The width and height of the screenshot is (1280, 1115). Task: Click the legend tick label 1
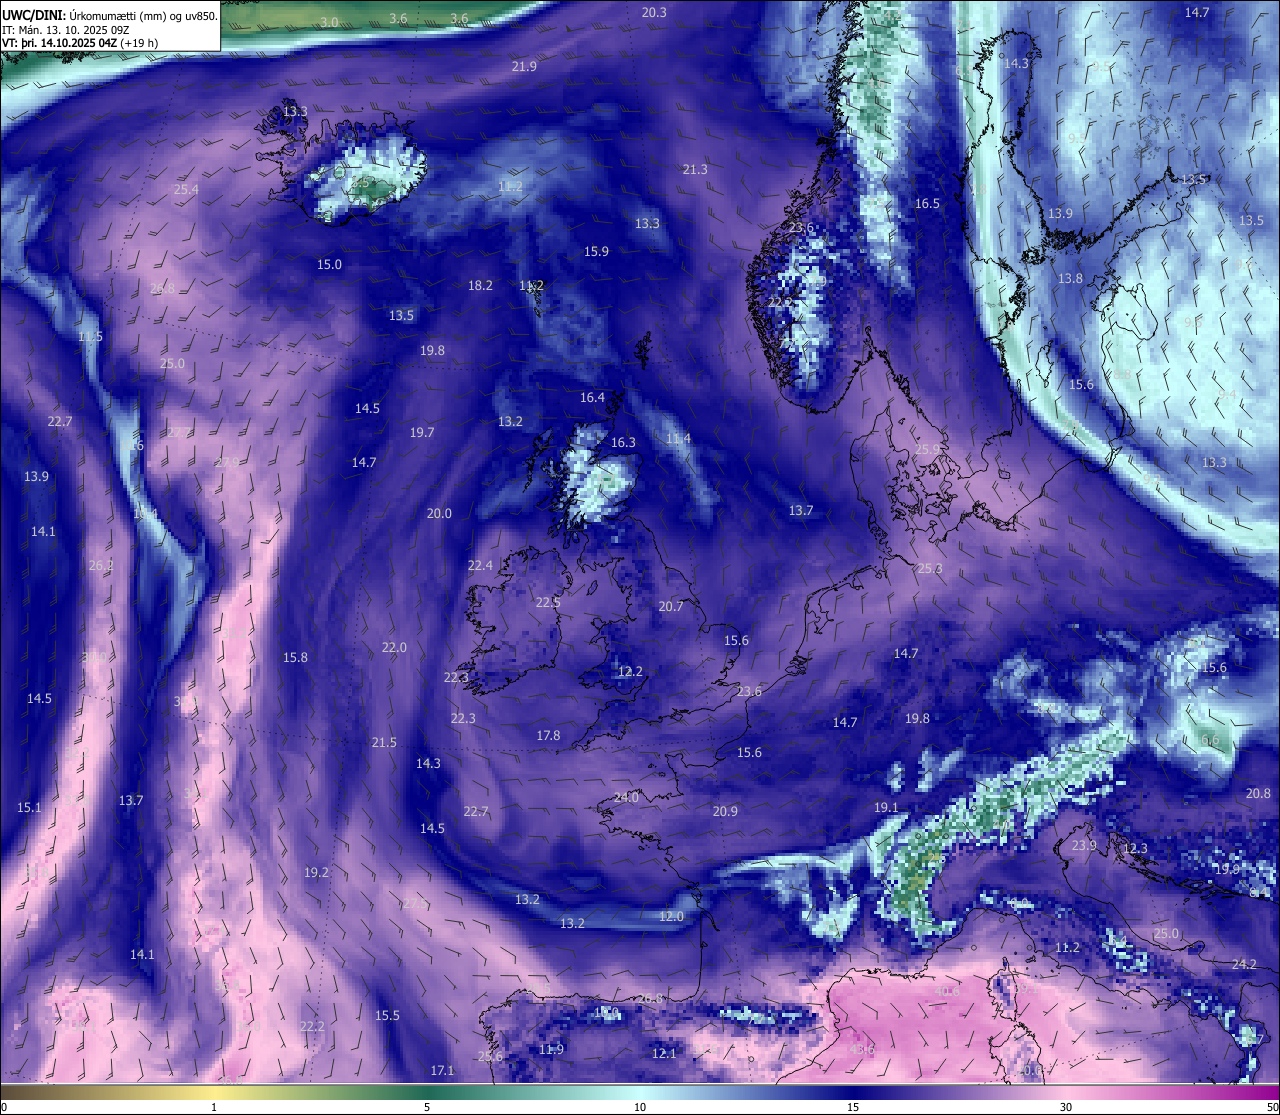click(214, 1107)
